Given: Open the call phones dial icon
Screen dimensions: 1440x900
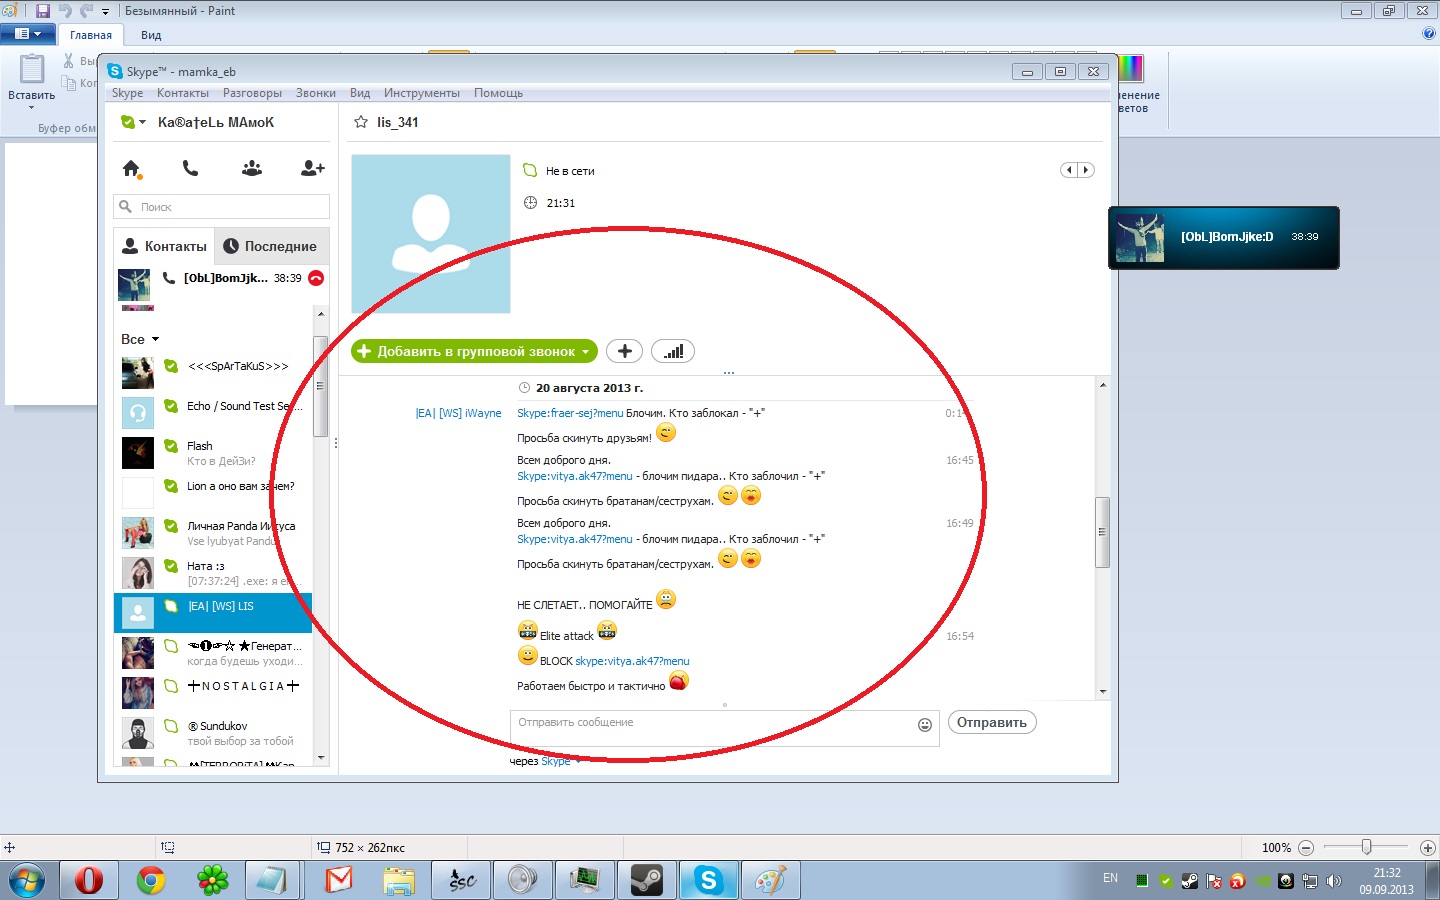Looking at the screenshot, I should point(190,169).
